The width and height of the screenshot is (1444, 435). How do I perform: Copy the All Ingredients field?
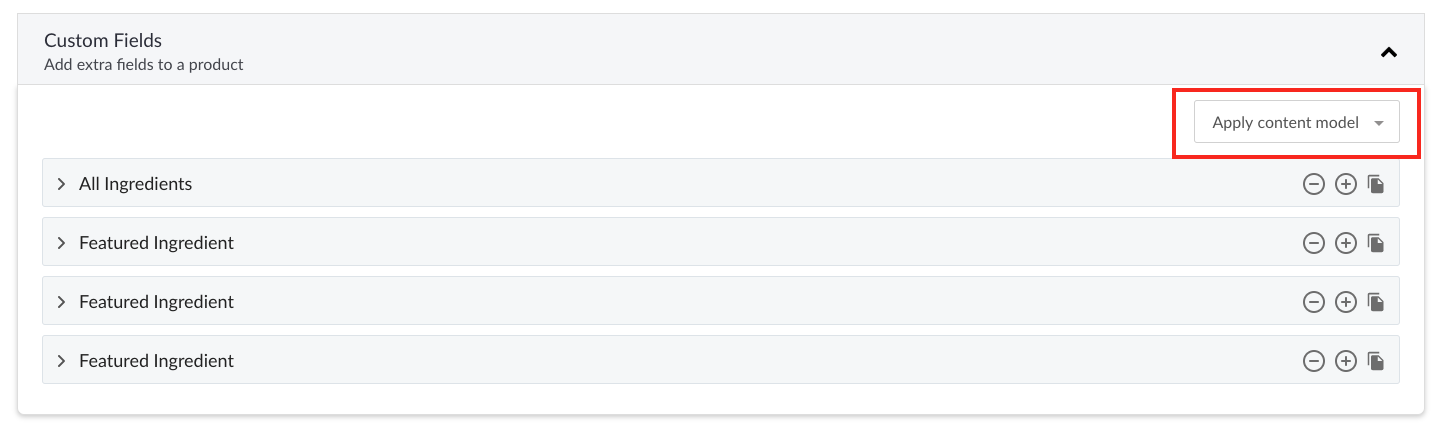coord(1376,184)
